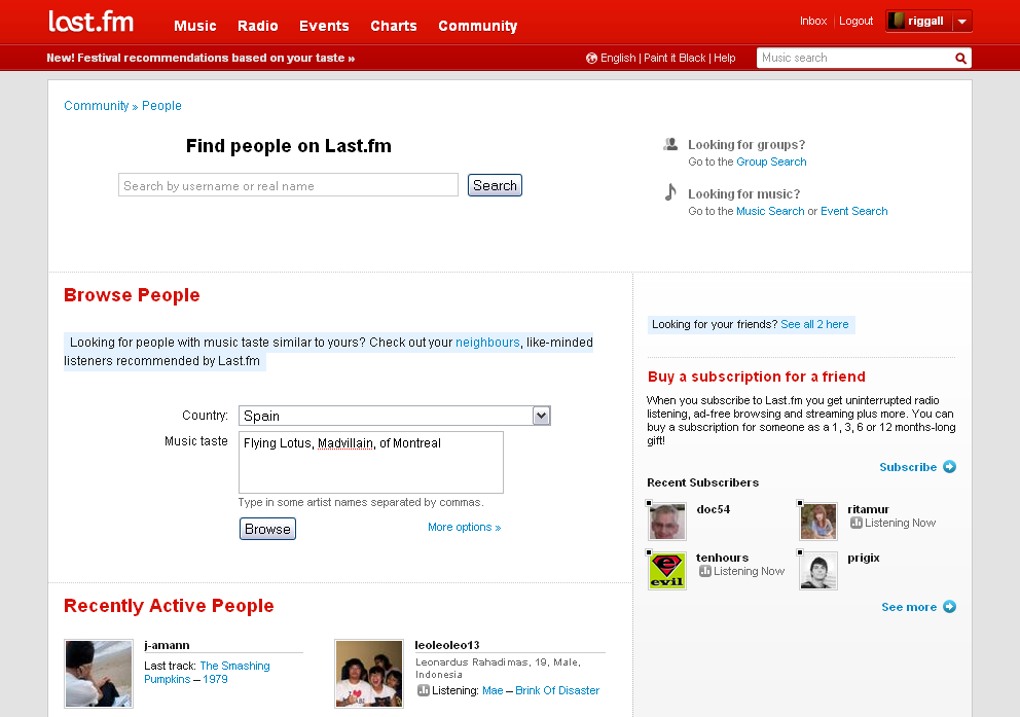Click the Community breadcrumb link
The height and width of the screenshot is (717, 1020).
(x=96, y=106)
